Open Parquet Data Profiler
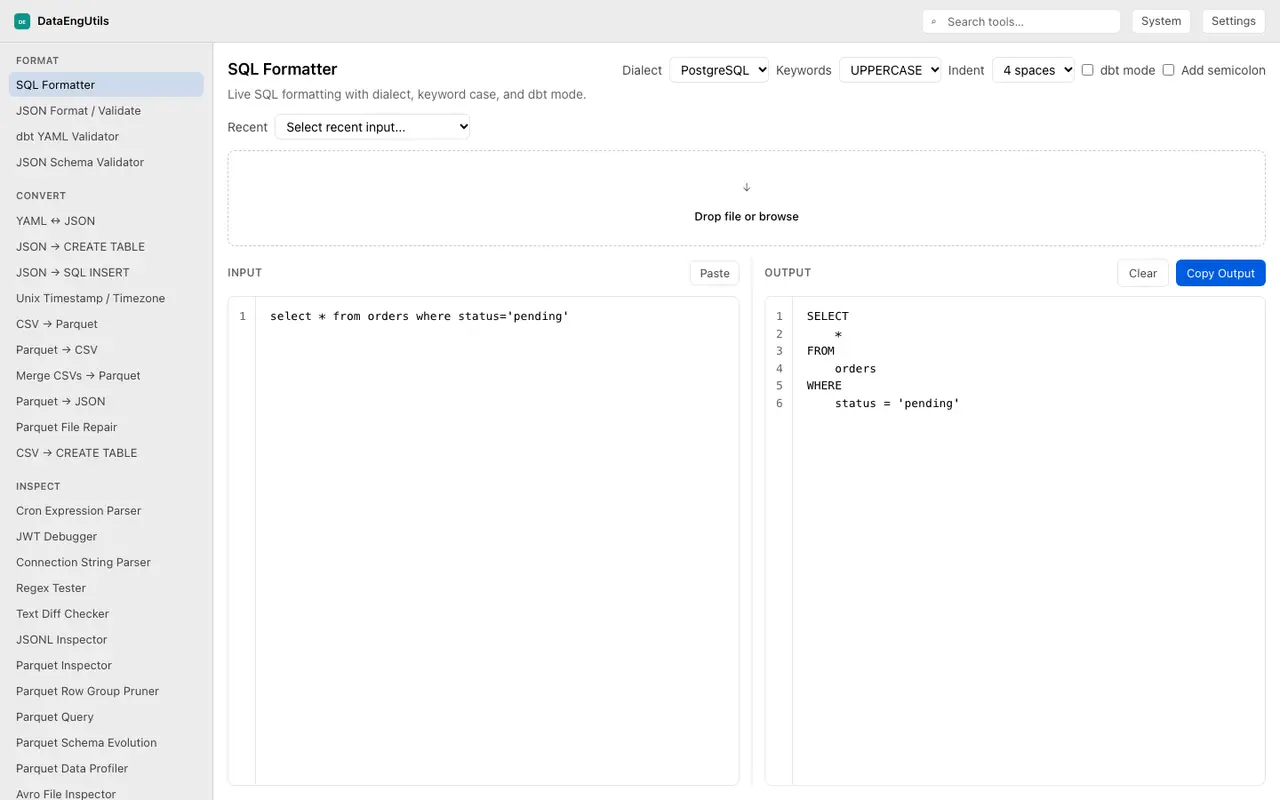1280x800 pixels. 106,769
